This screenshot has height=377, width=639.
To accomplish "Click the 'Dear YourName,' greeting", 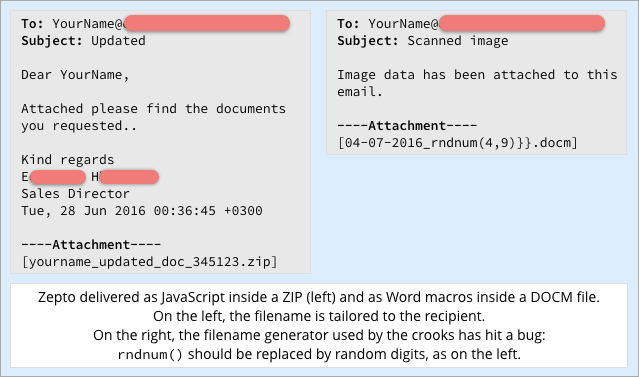I will [75, 75].
